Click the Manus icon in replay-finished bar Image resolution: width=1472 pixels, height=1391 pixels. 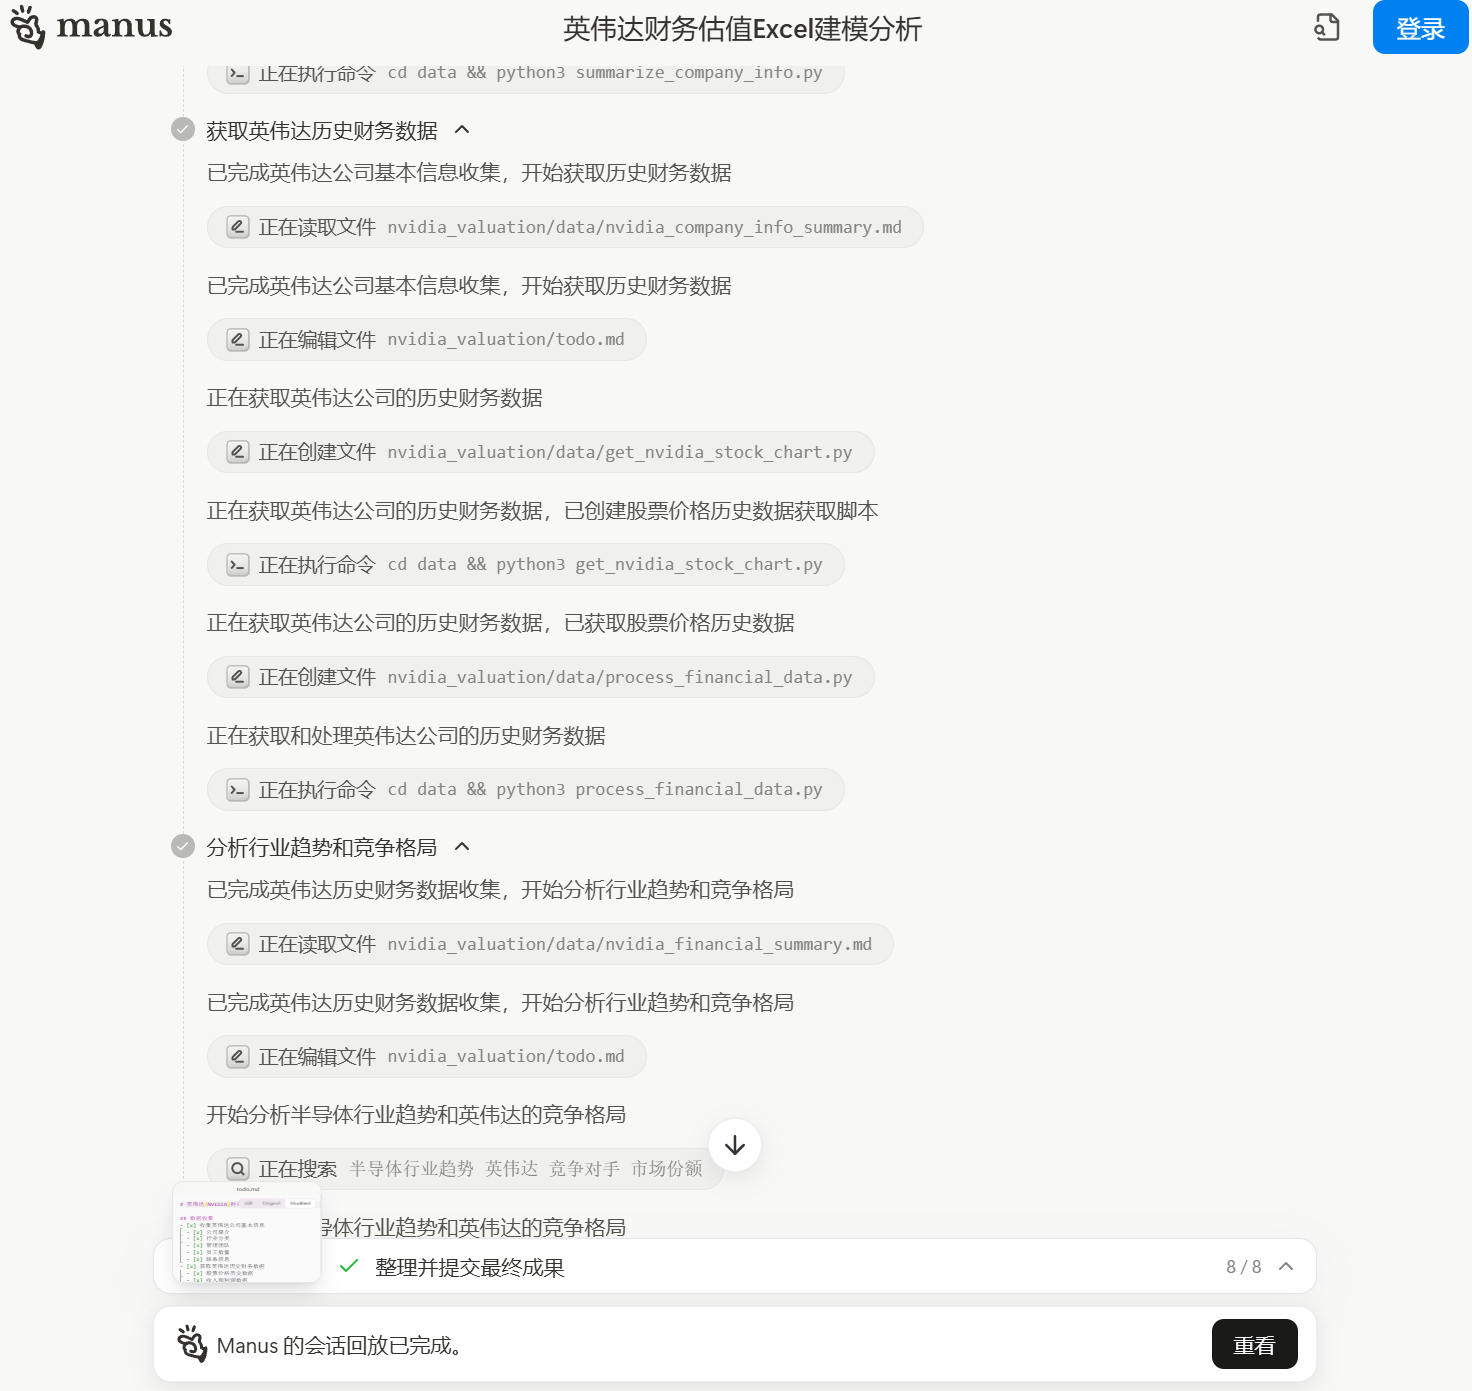pos(192,1344)
